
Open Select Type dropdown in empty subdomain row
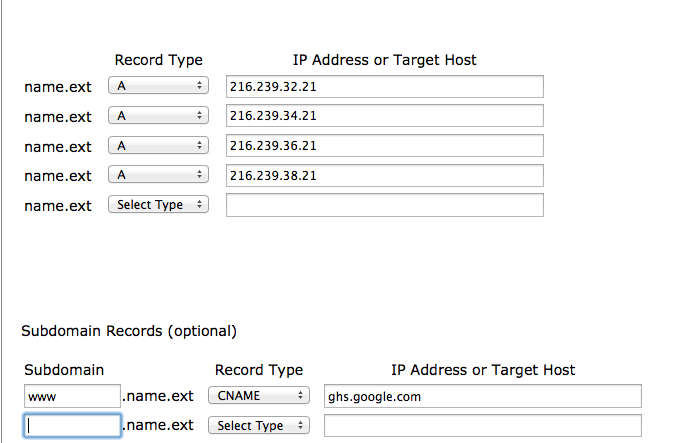[x=259, y=426]
